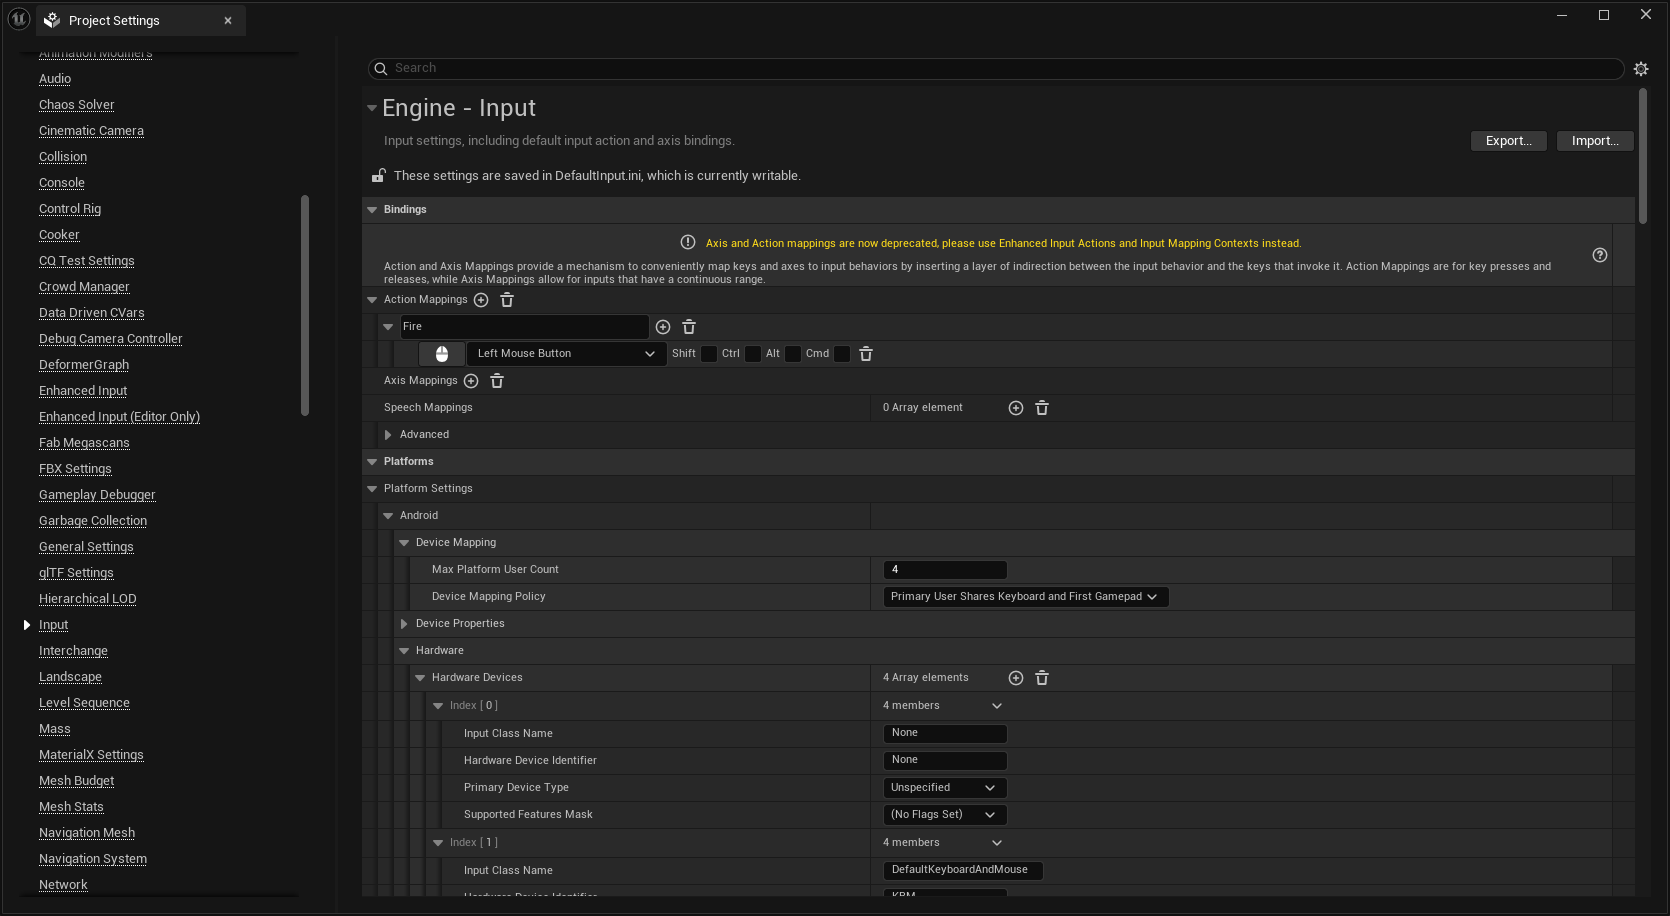This screenshot has width=1670, height=916.
Task: Add a new Axis Mapping plus icon
Action: coord(471,380)
